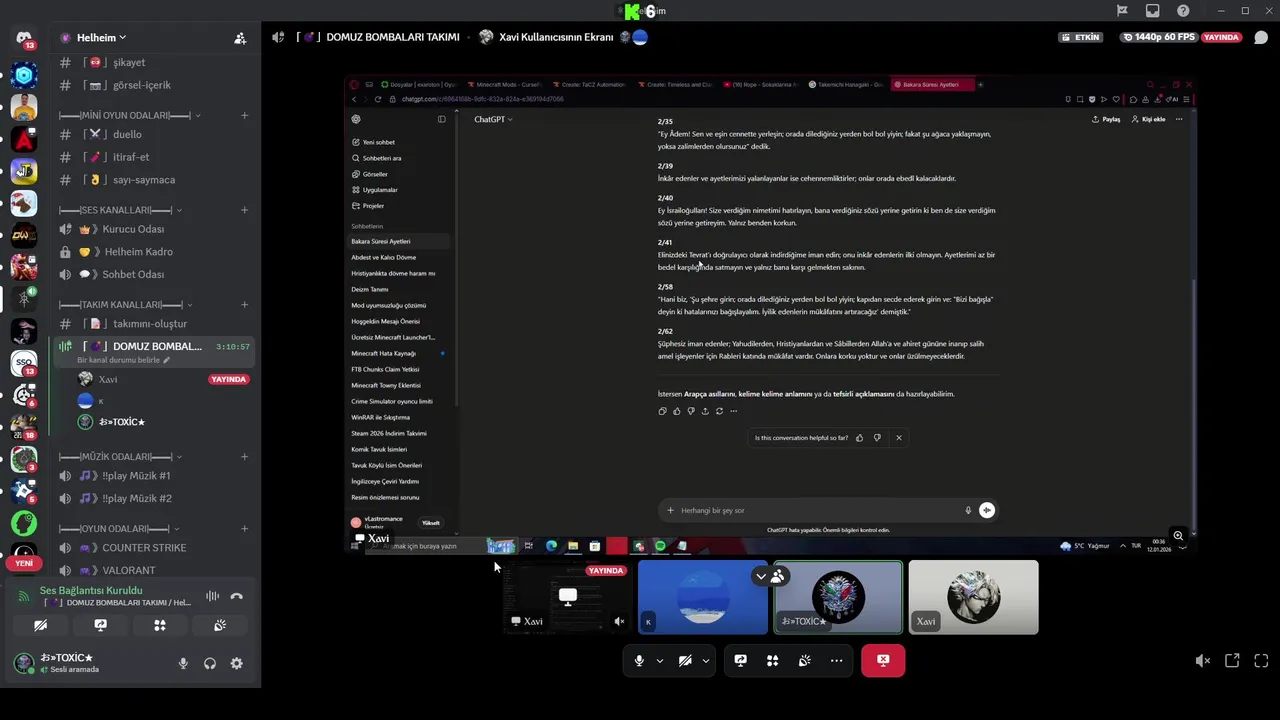Invite people icon next to Helheim
Image resolution: width=1280 pixels, height=720 pixels.
coord(240,38)
